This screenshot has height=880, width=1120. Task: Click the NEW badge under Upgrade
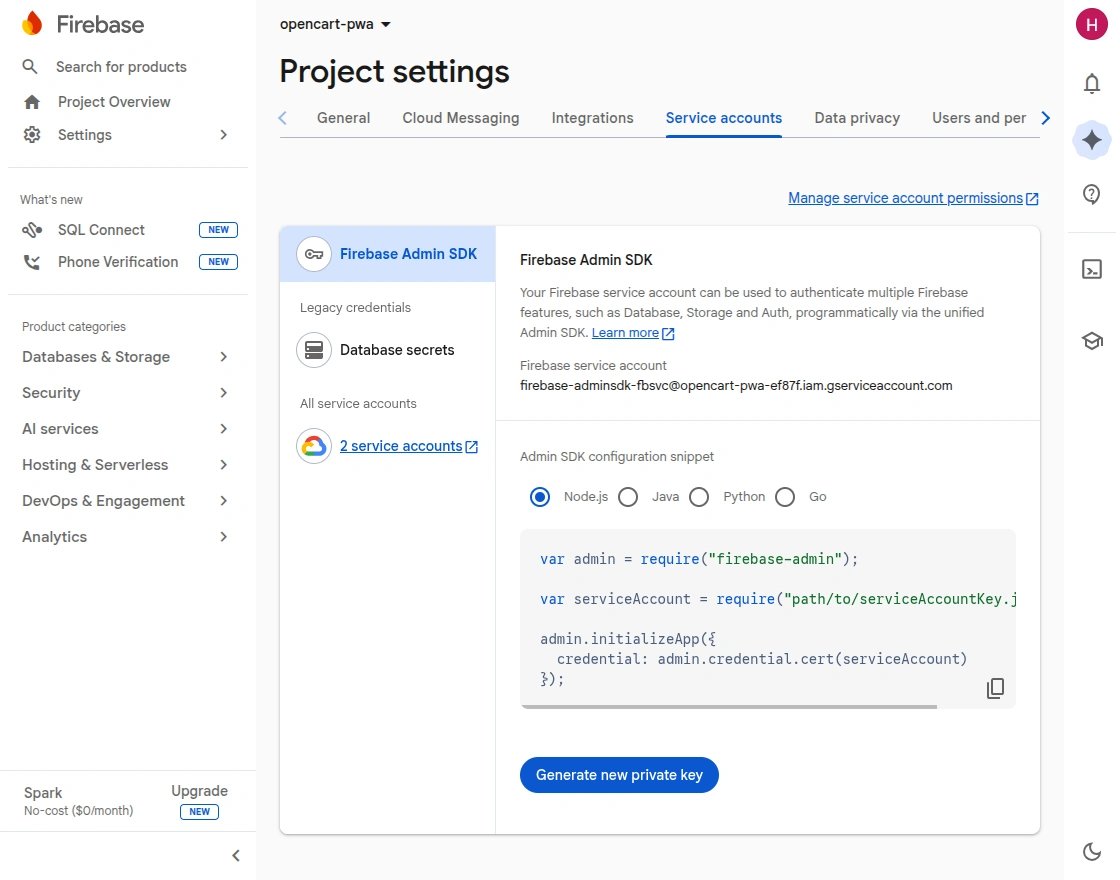click(x=199, y=812)
